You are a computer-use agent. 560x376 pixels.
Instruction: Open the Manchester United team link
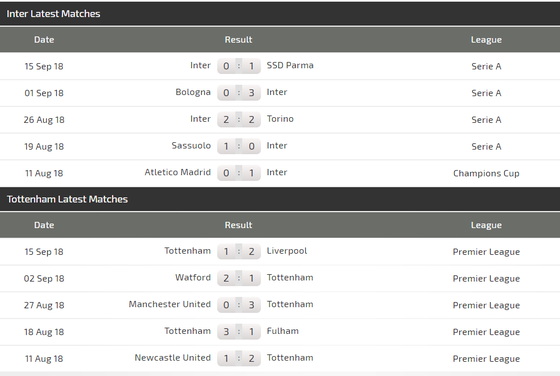click(170, 305)
